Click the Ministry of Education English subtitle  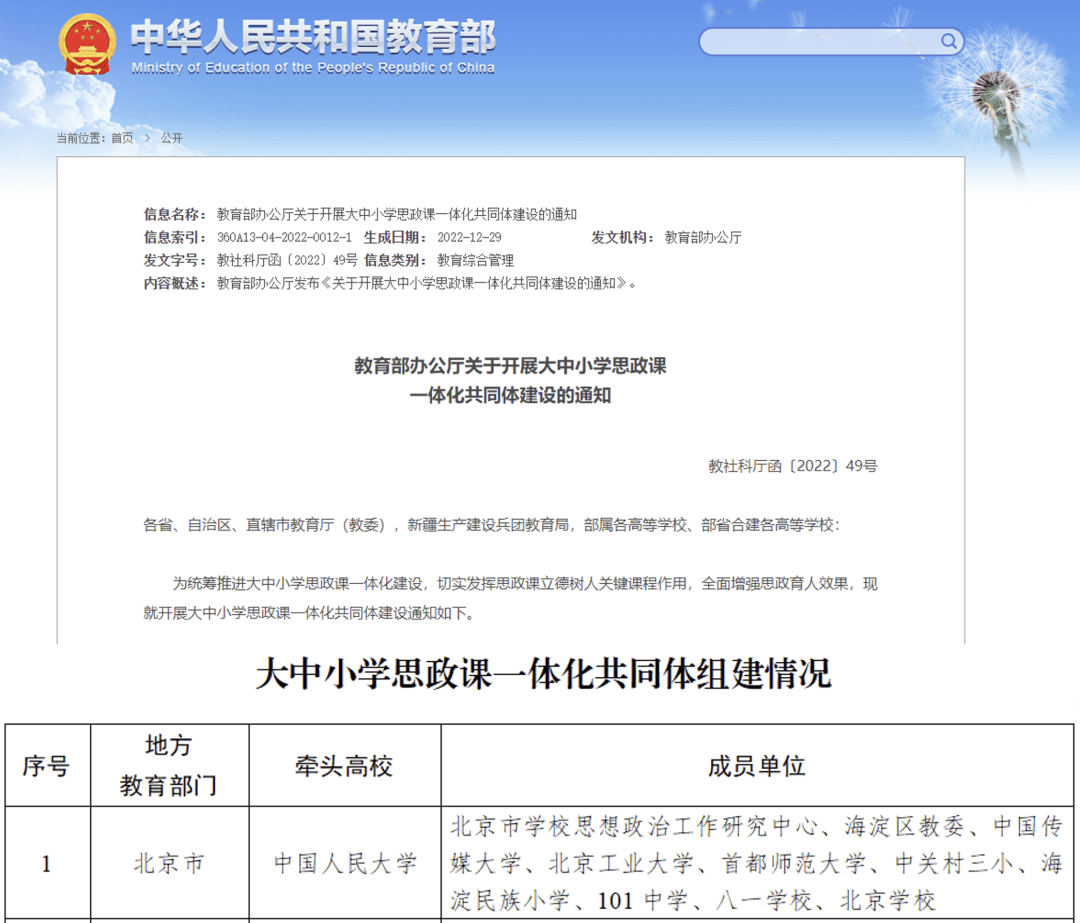coord(313,68)
